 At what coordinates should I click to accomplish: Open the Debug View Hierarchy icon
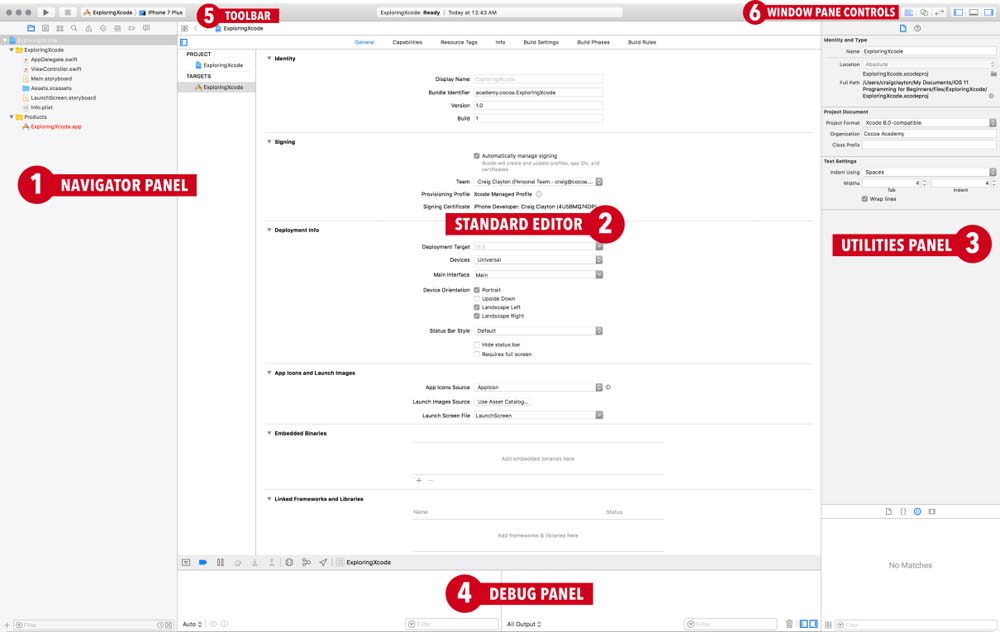pyautogui.click(x=289, y=562)
